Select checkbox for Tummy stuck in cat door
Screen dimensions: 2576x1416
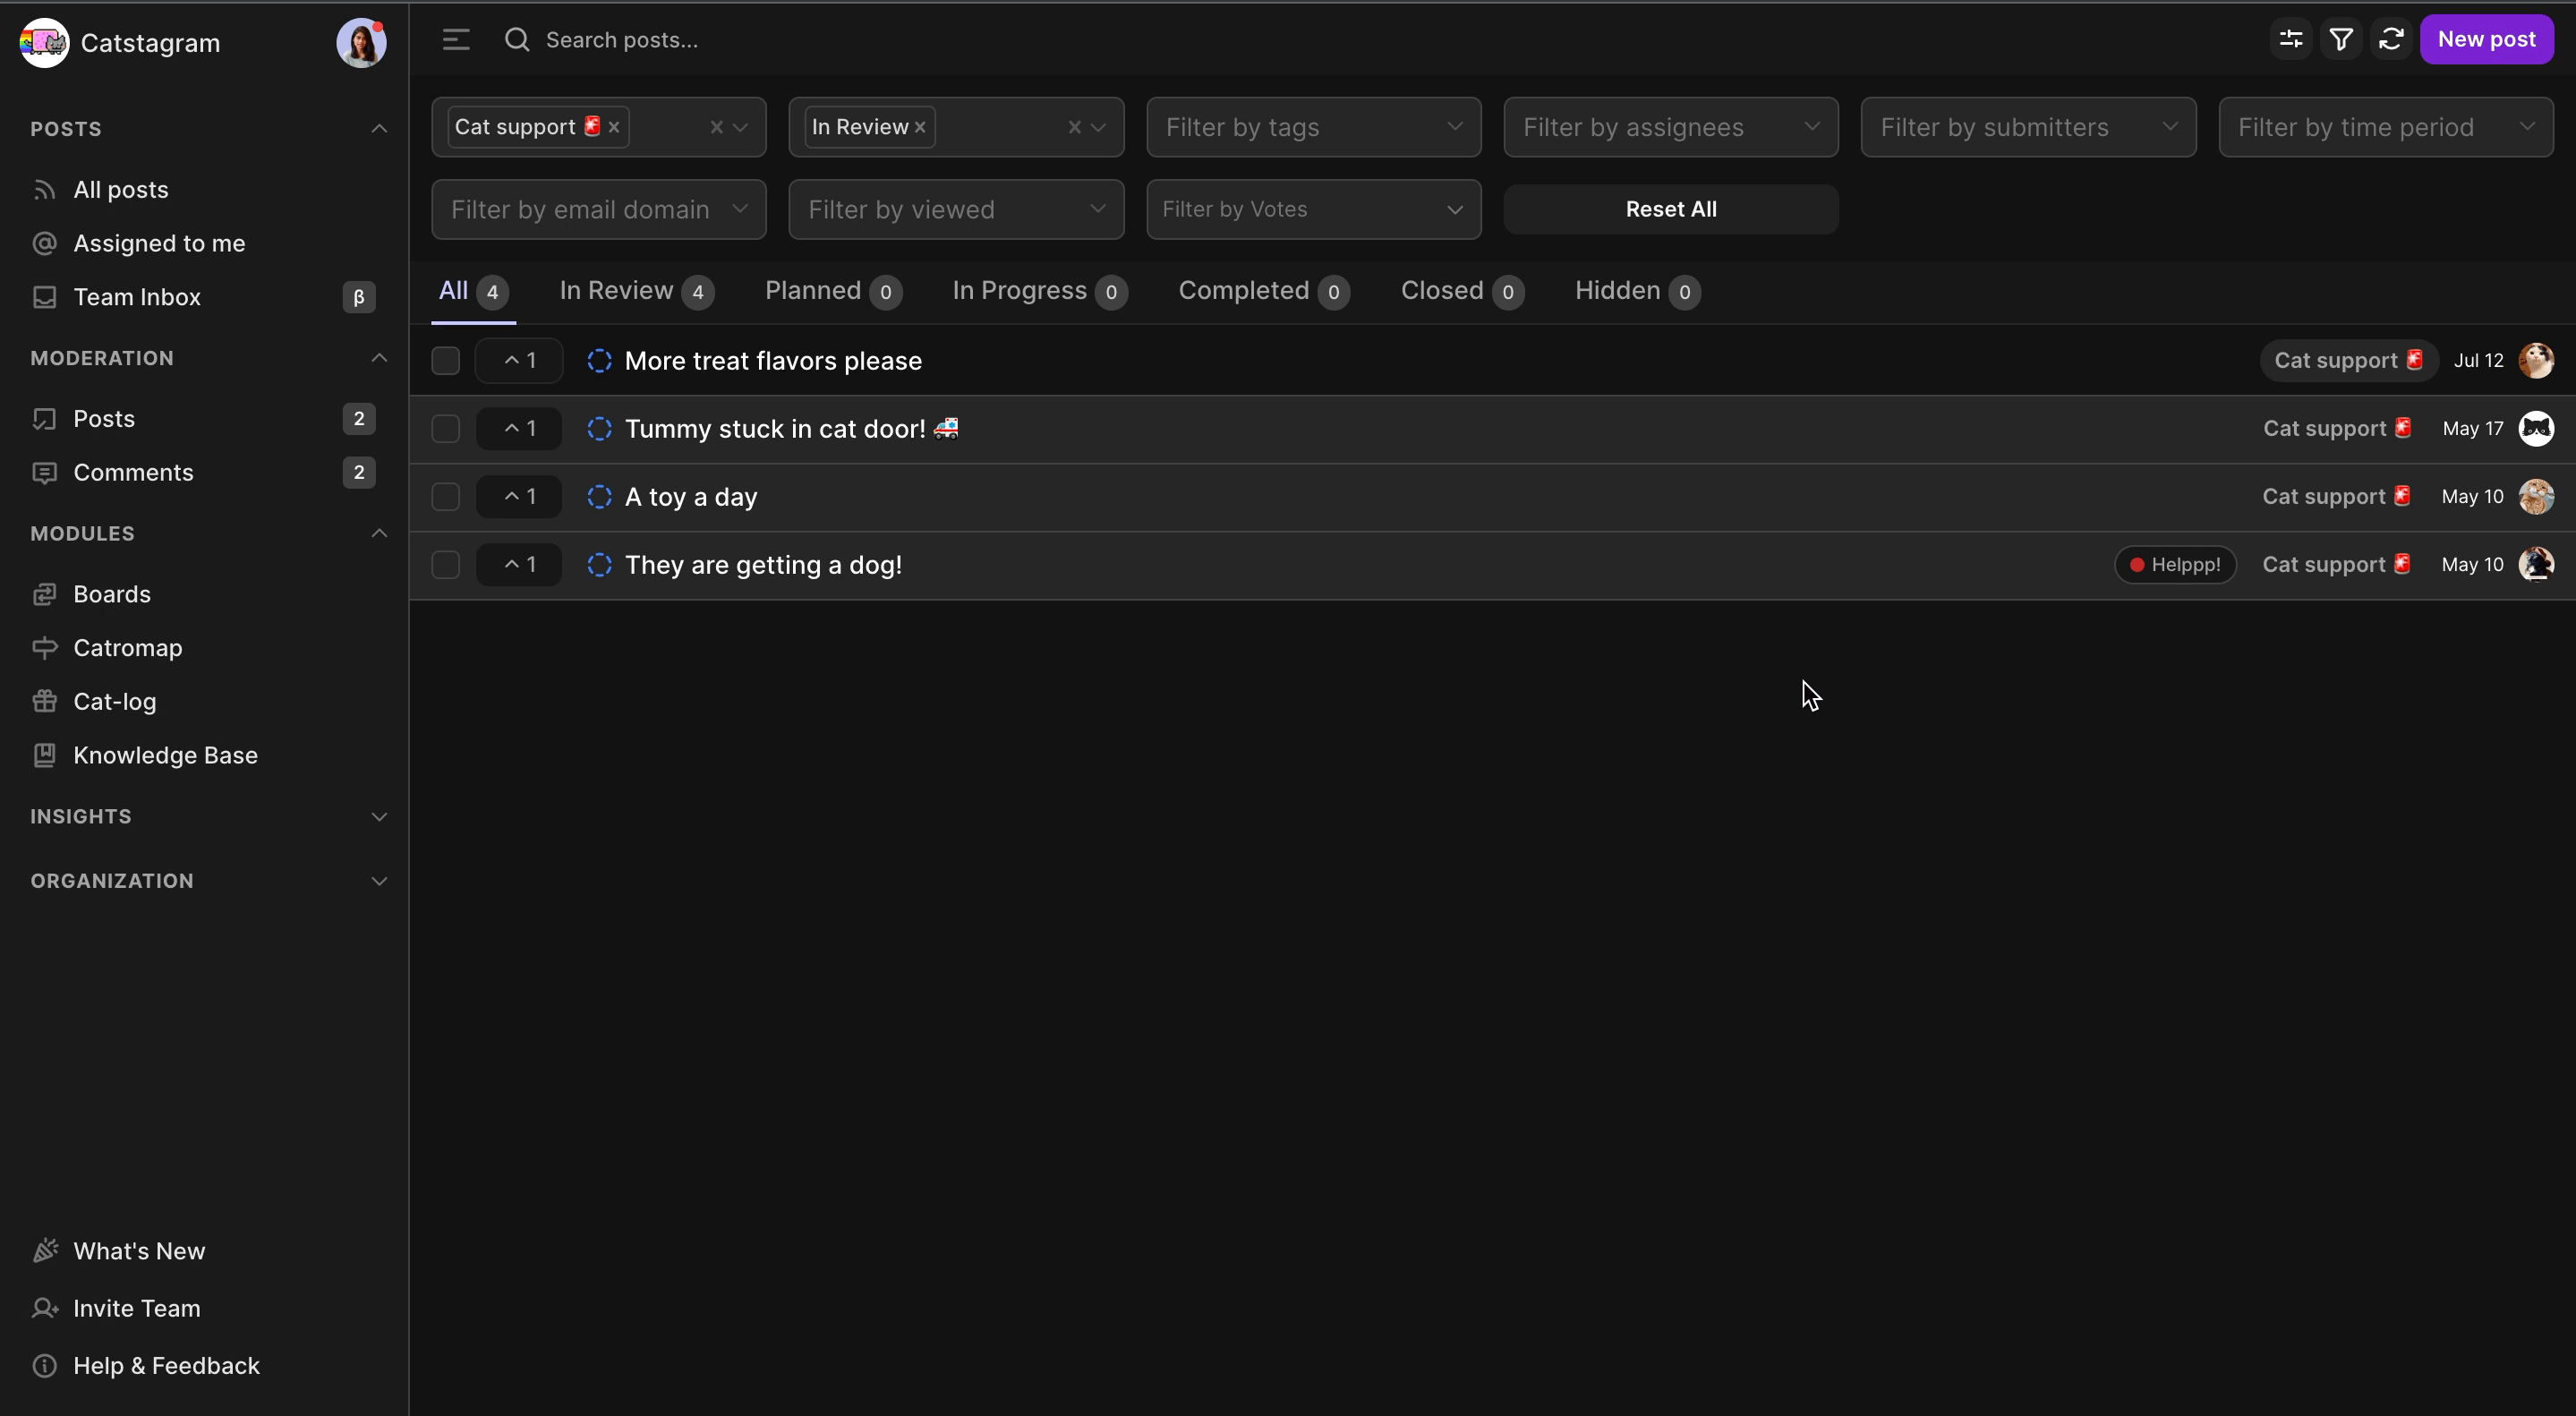coord(445,429)
